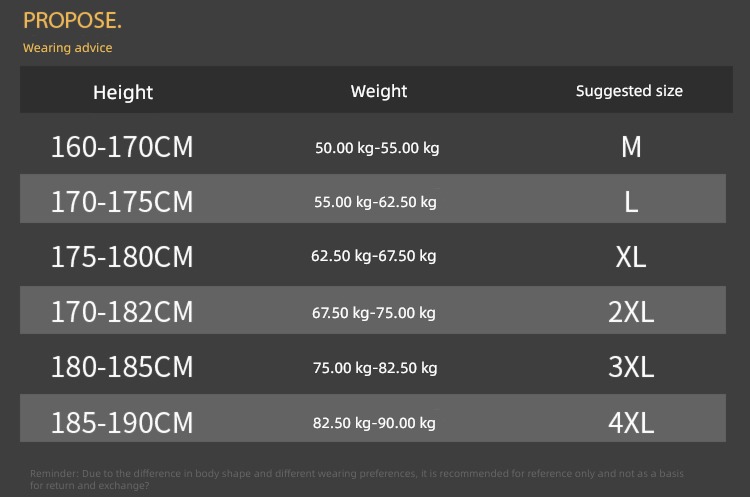Select the 185-190CM height cell

[122, 422]
